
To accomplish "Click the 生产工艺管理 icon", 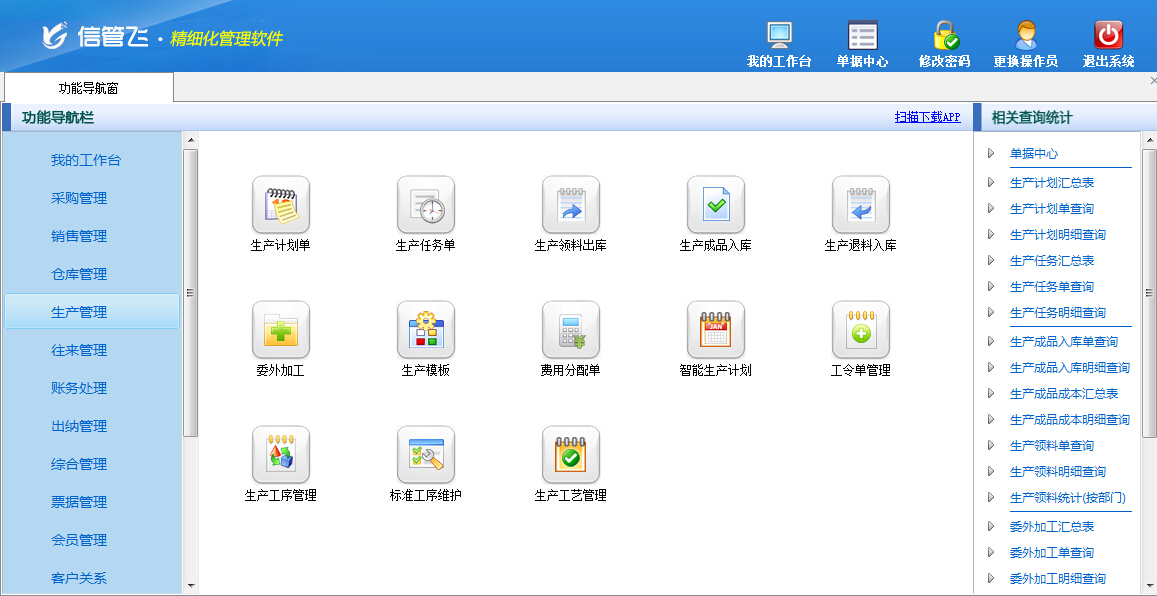I will point(571,455).
